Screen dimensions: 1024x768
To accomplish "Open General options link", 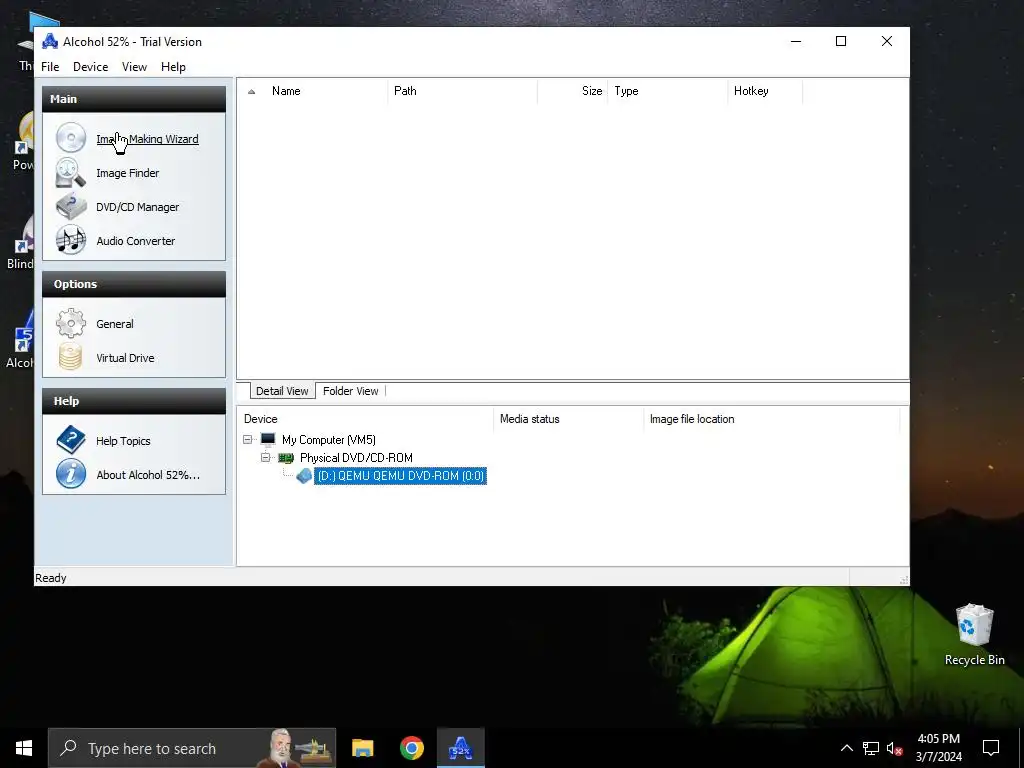I will click(115, 324).
